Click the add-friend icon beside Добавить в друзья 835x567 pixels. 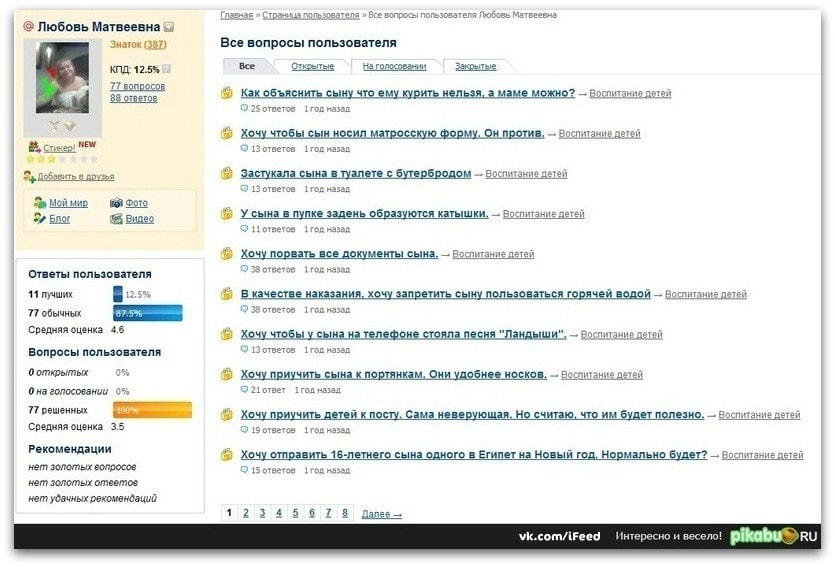[x=29, y=176]
